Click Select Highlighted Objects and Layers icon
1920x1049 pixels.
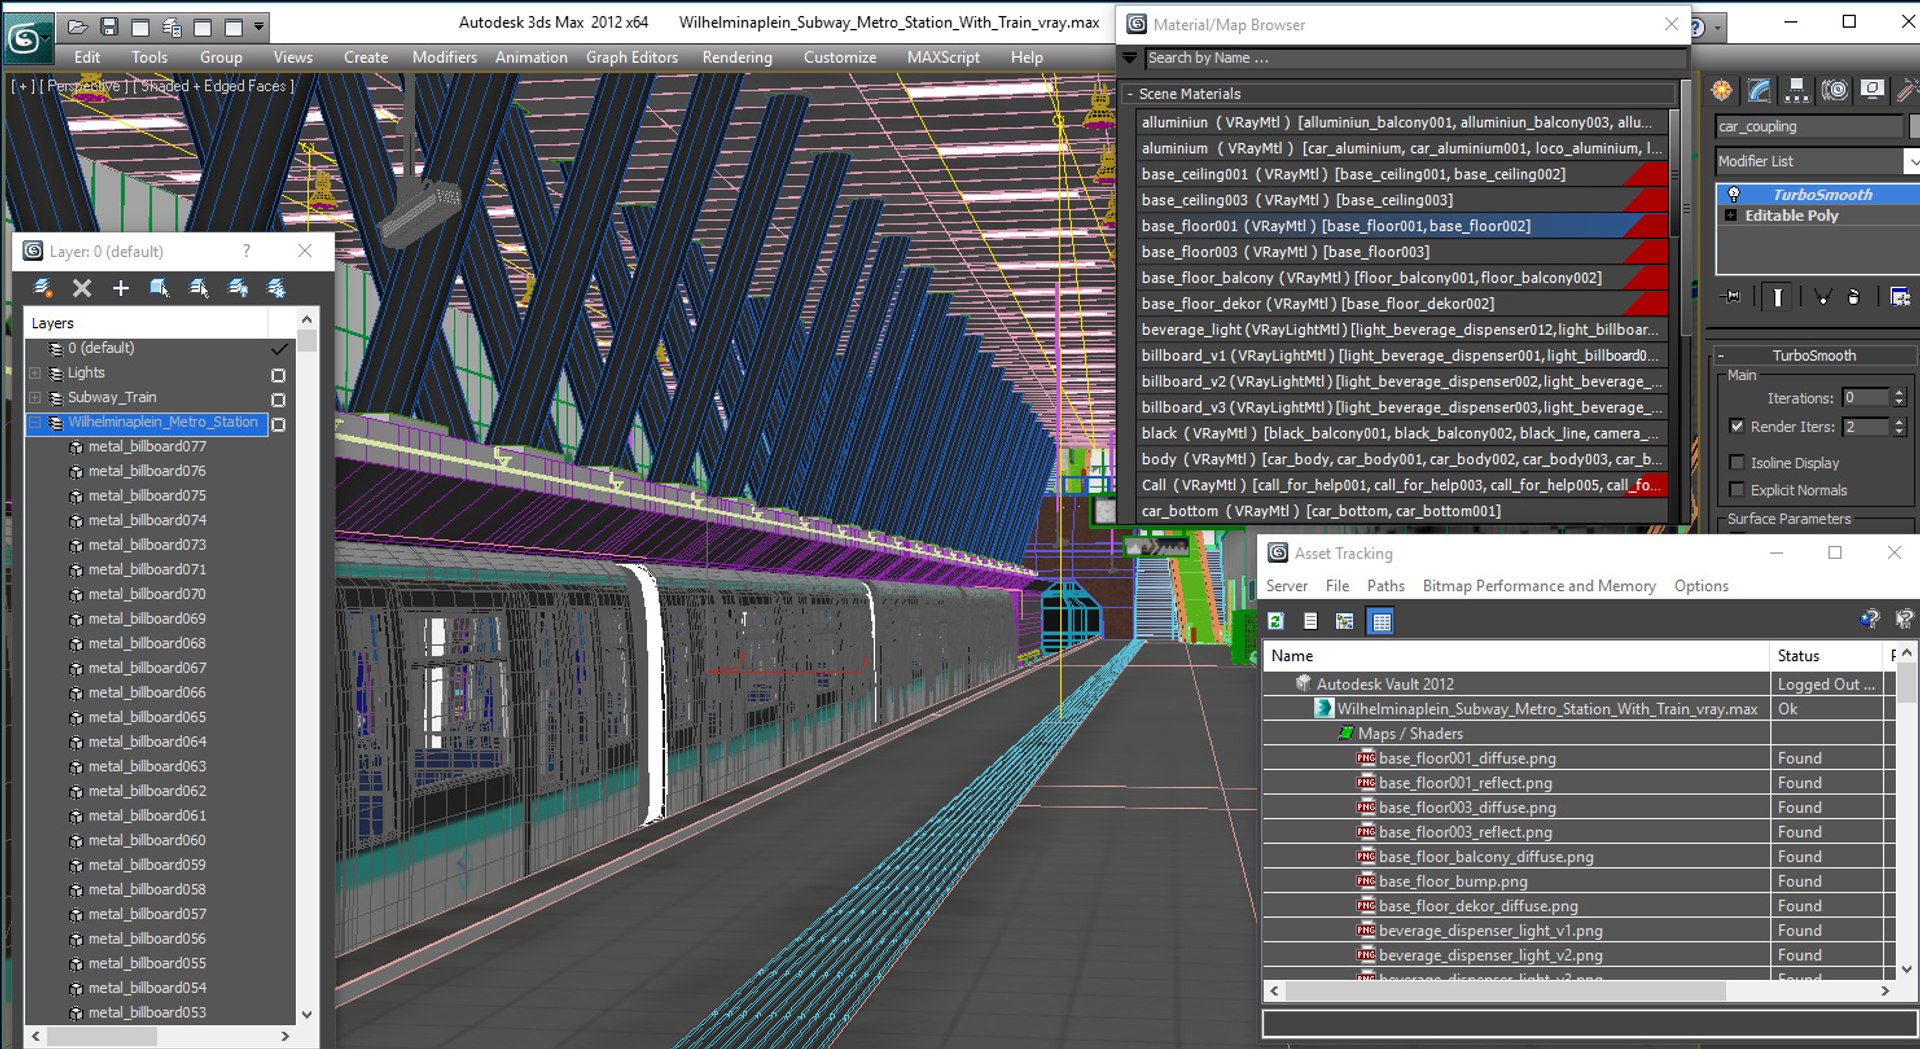pyautogui.click(x=160, y=288)
